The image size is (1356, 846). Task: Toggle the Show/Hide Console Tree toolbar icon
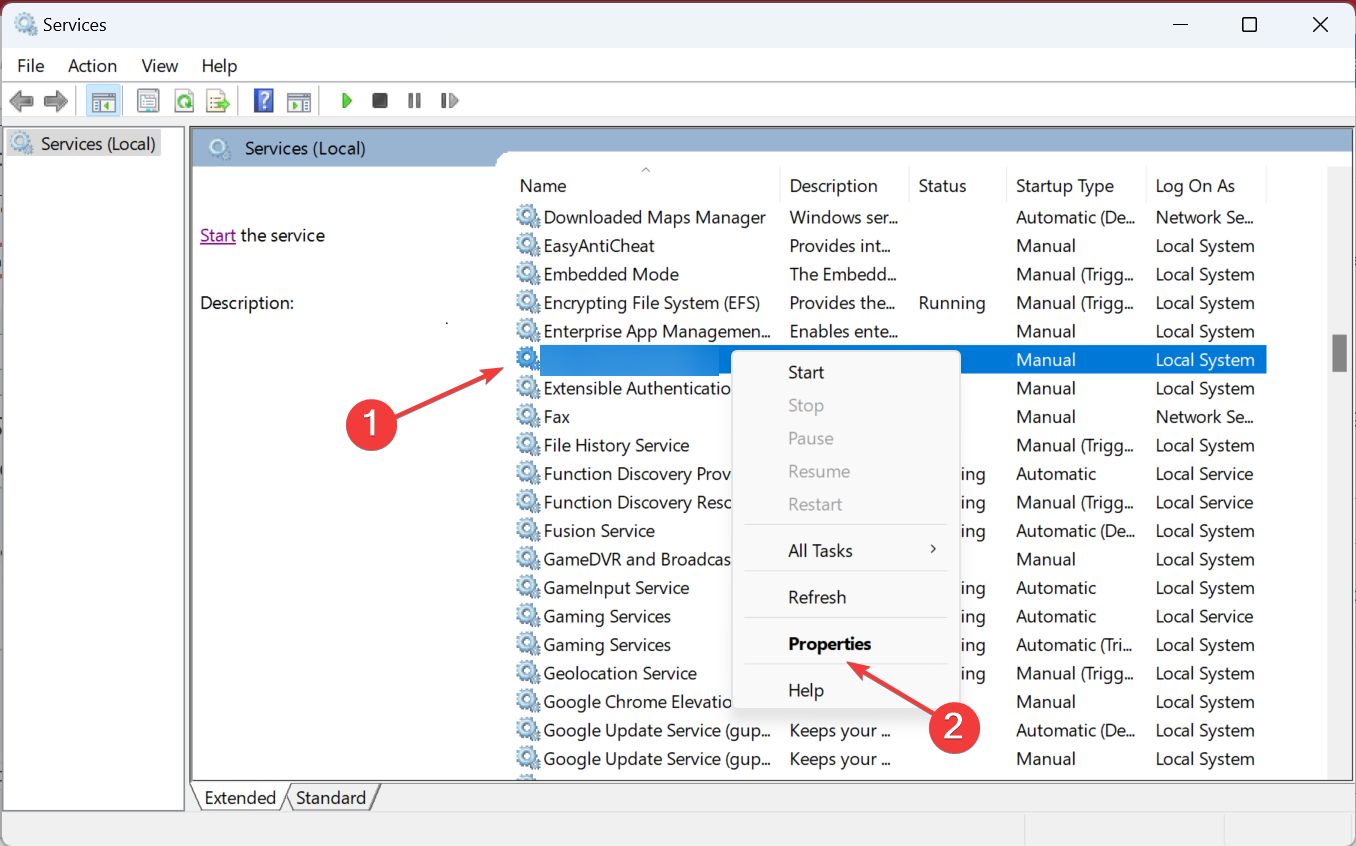(x=103, y=101)
